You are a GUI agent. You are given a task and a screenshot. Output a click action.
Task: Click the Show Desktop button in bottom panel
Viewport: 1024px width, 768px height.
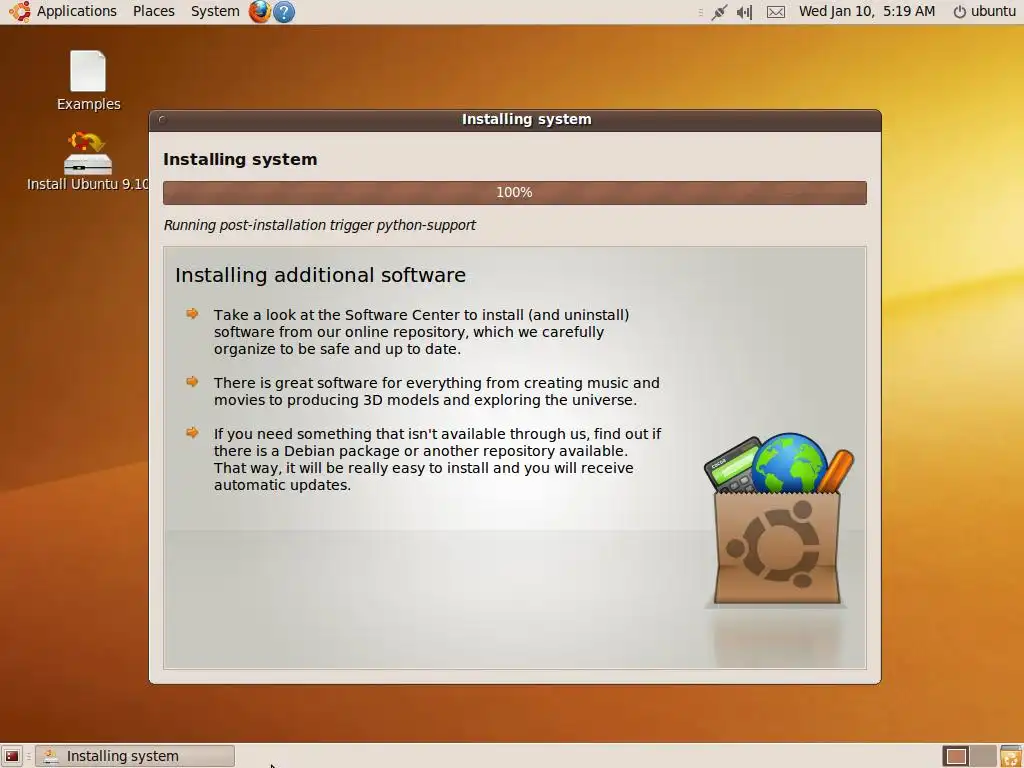tap(12, 756)
